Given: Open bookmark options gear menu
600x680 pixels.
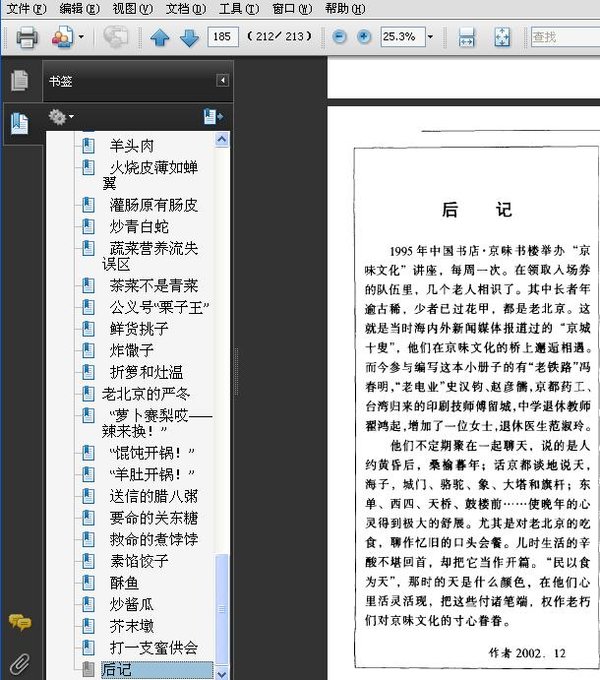Looking at the screenshot, I should tap(61, 117).
